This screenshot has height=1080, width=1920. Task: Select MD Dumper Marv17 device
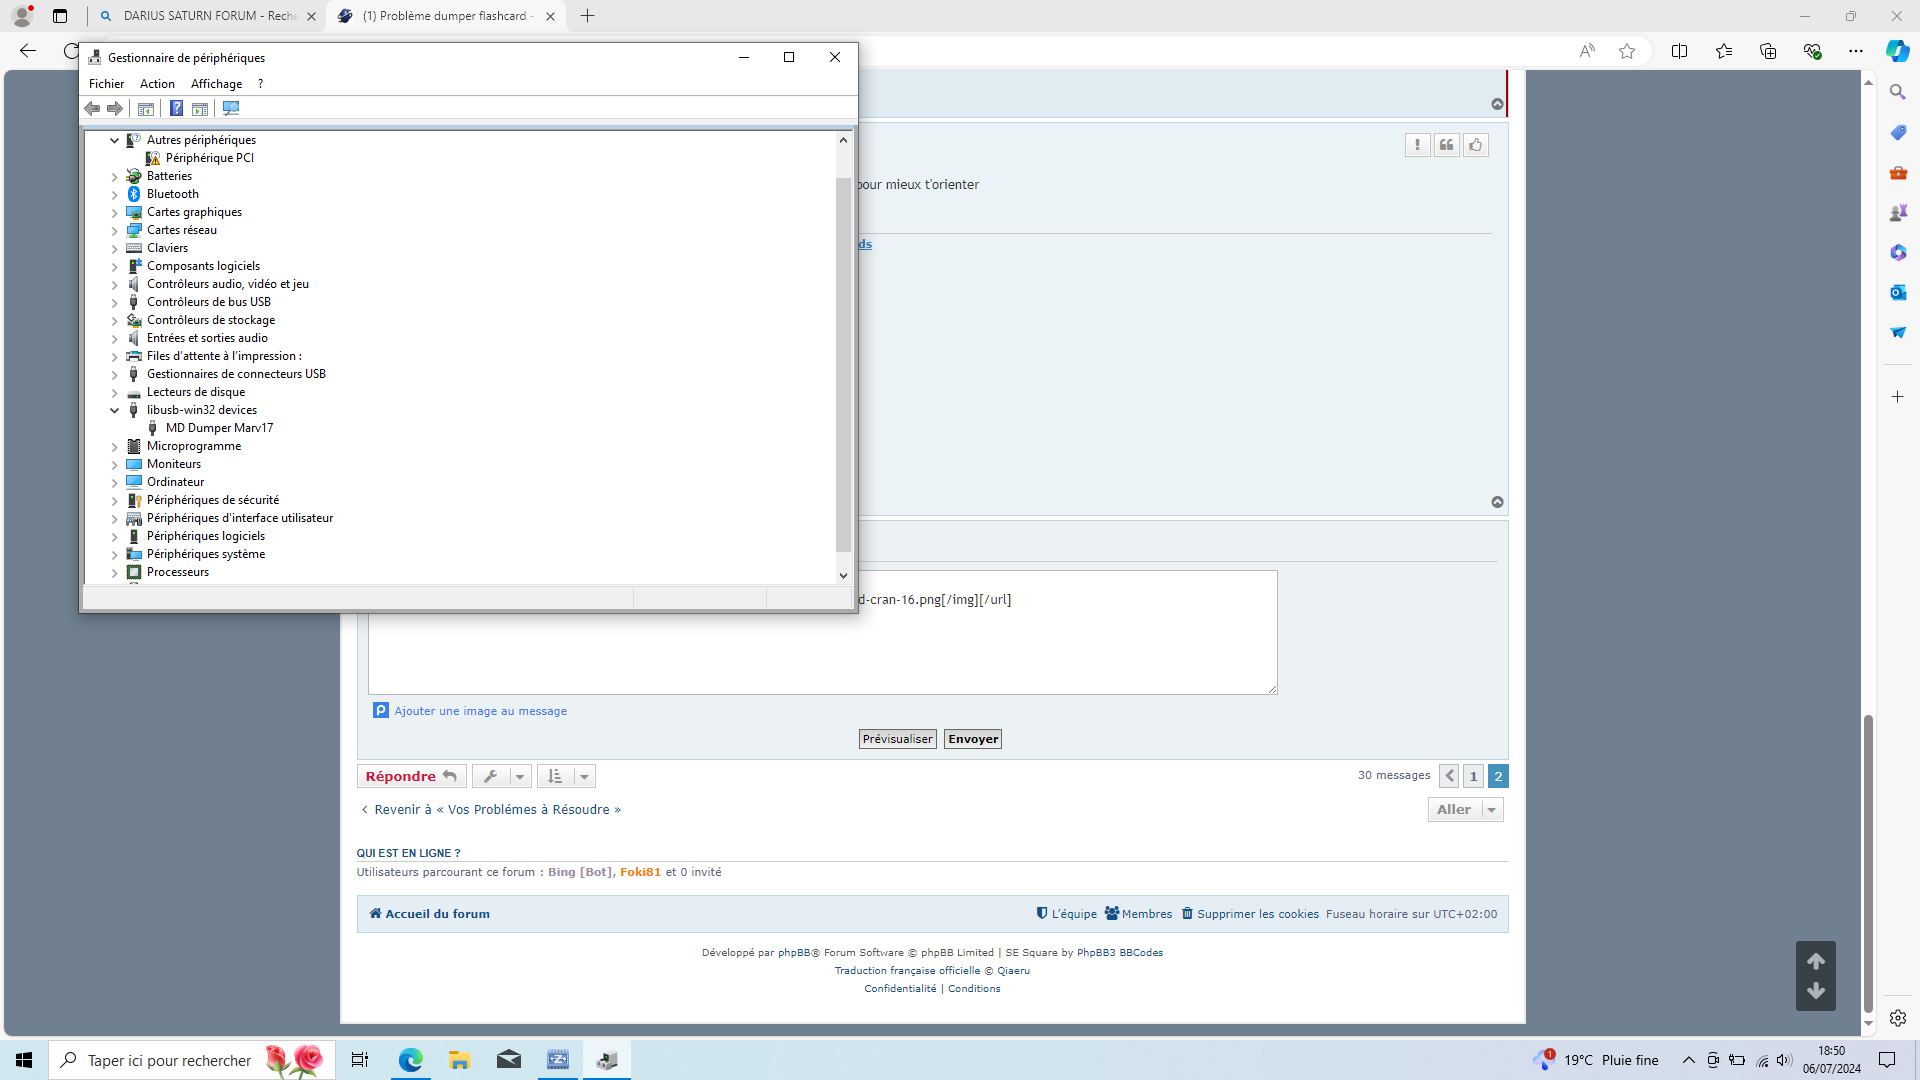click(219, 428)
